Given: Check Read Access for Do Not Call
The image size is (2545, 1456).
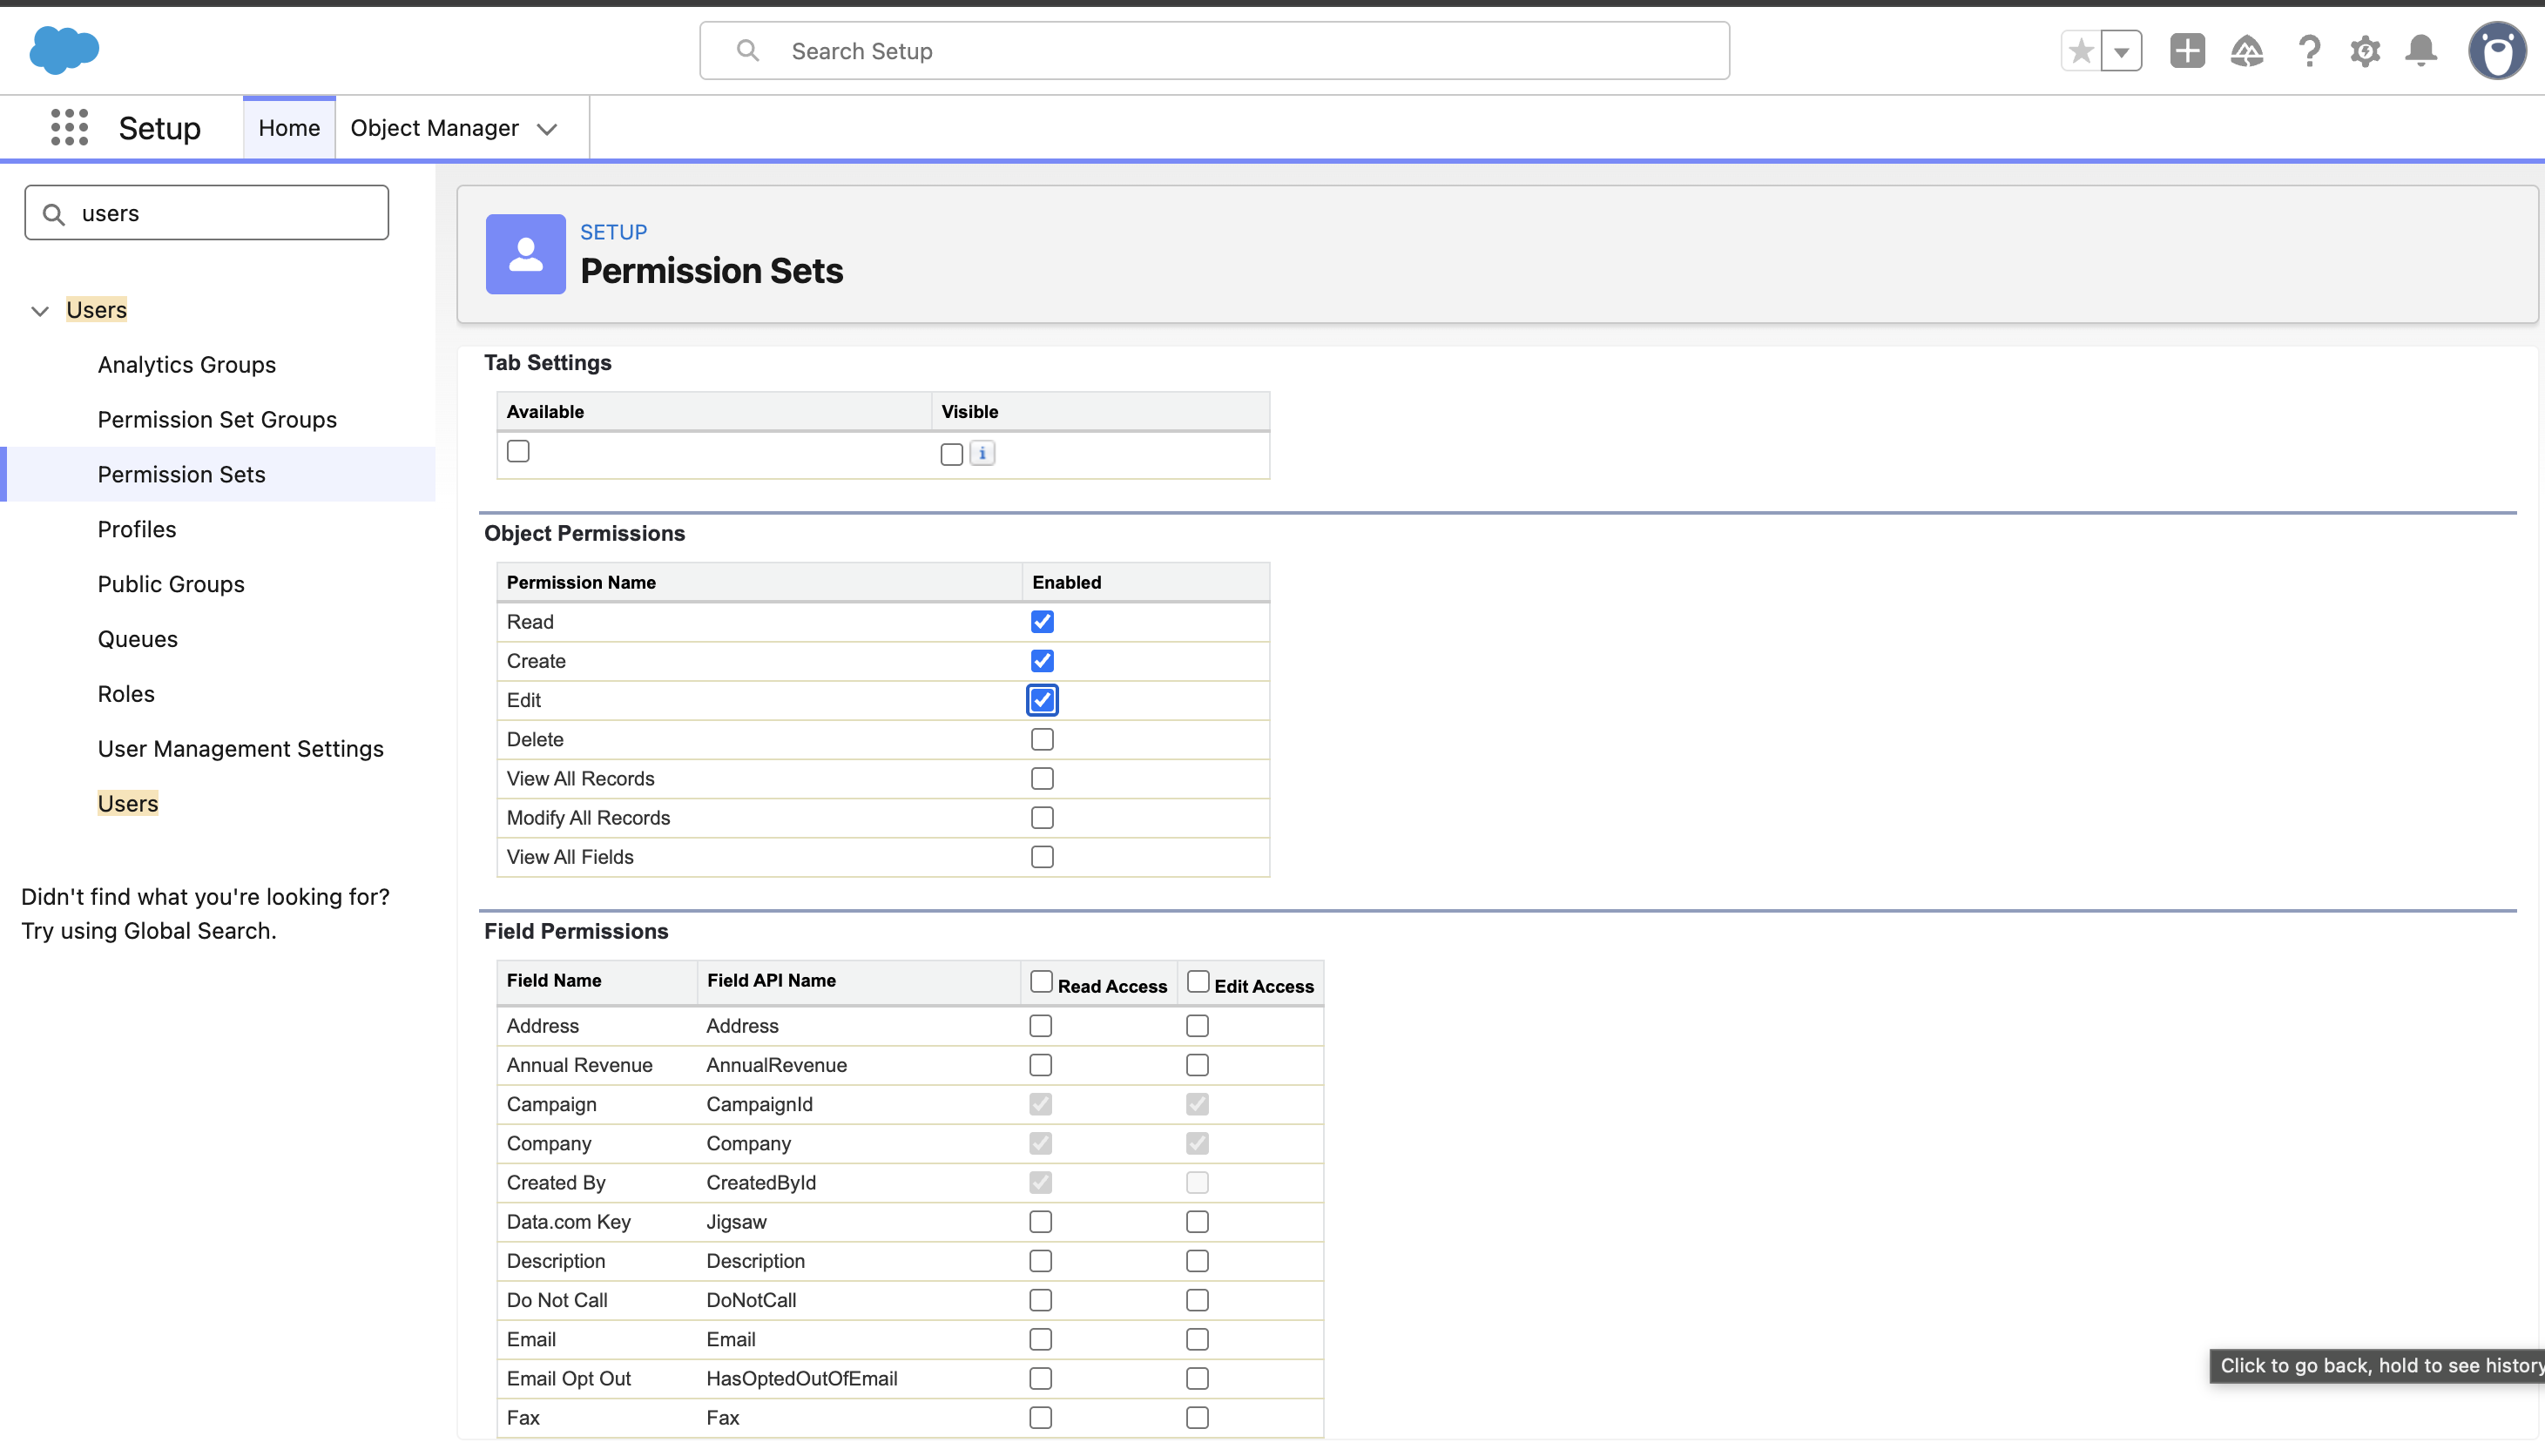Looking at the screenshot, I should click(x=1041, y=1301).
